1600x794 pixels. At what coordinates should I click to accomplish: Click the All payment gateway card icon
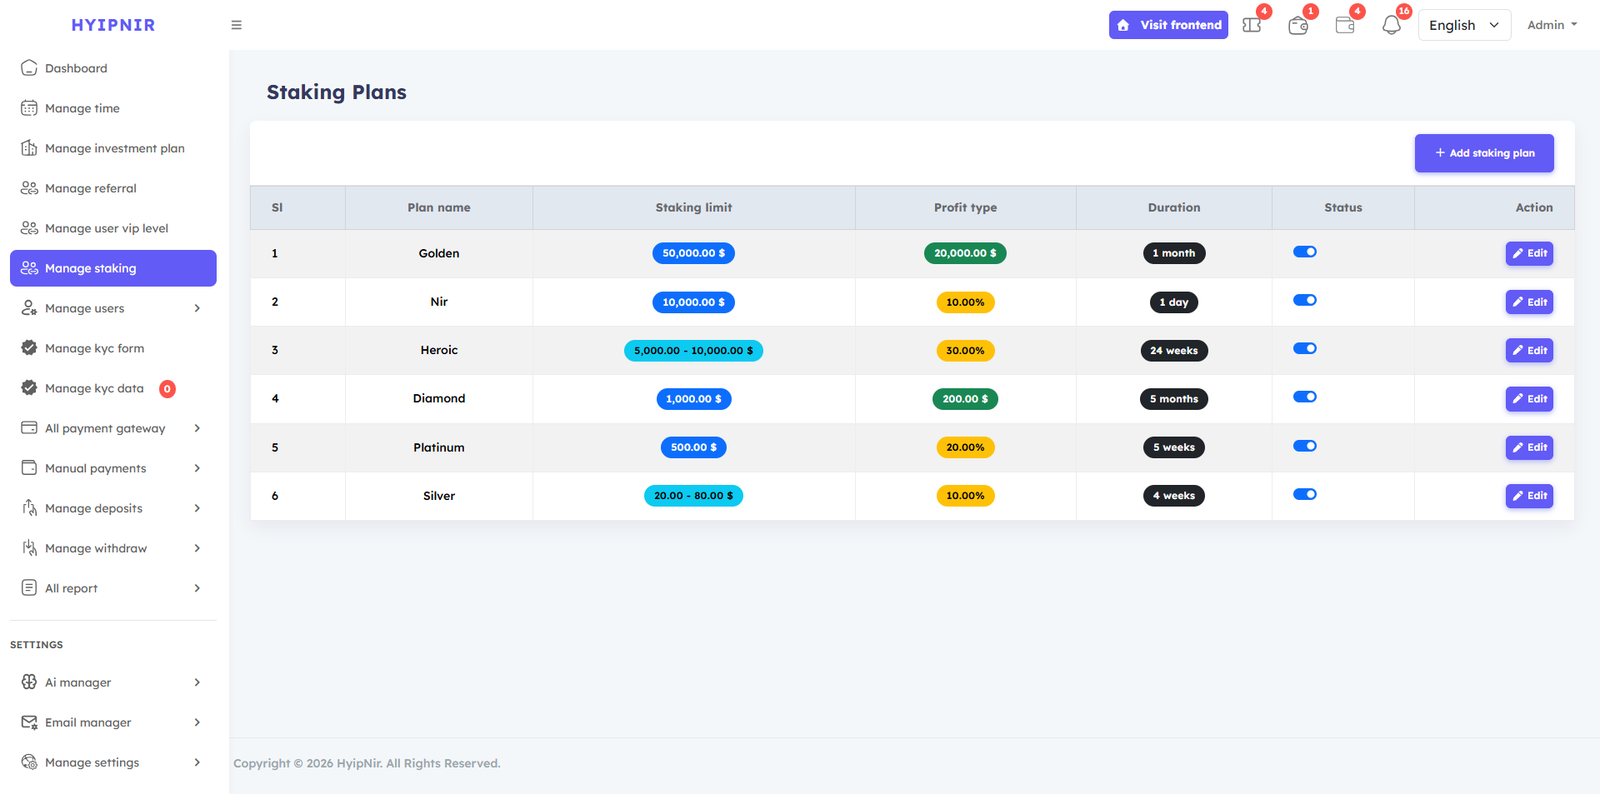point(29,428)
